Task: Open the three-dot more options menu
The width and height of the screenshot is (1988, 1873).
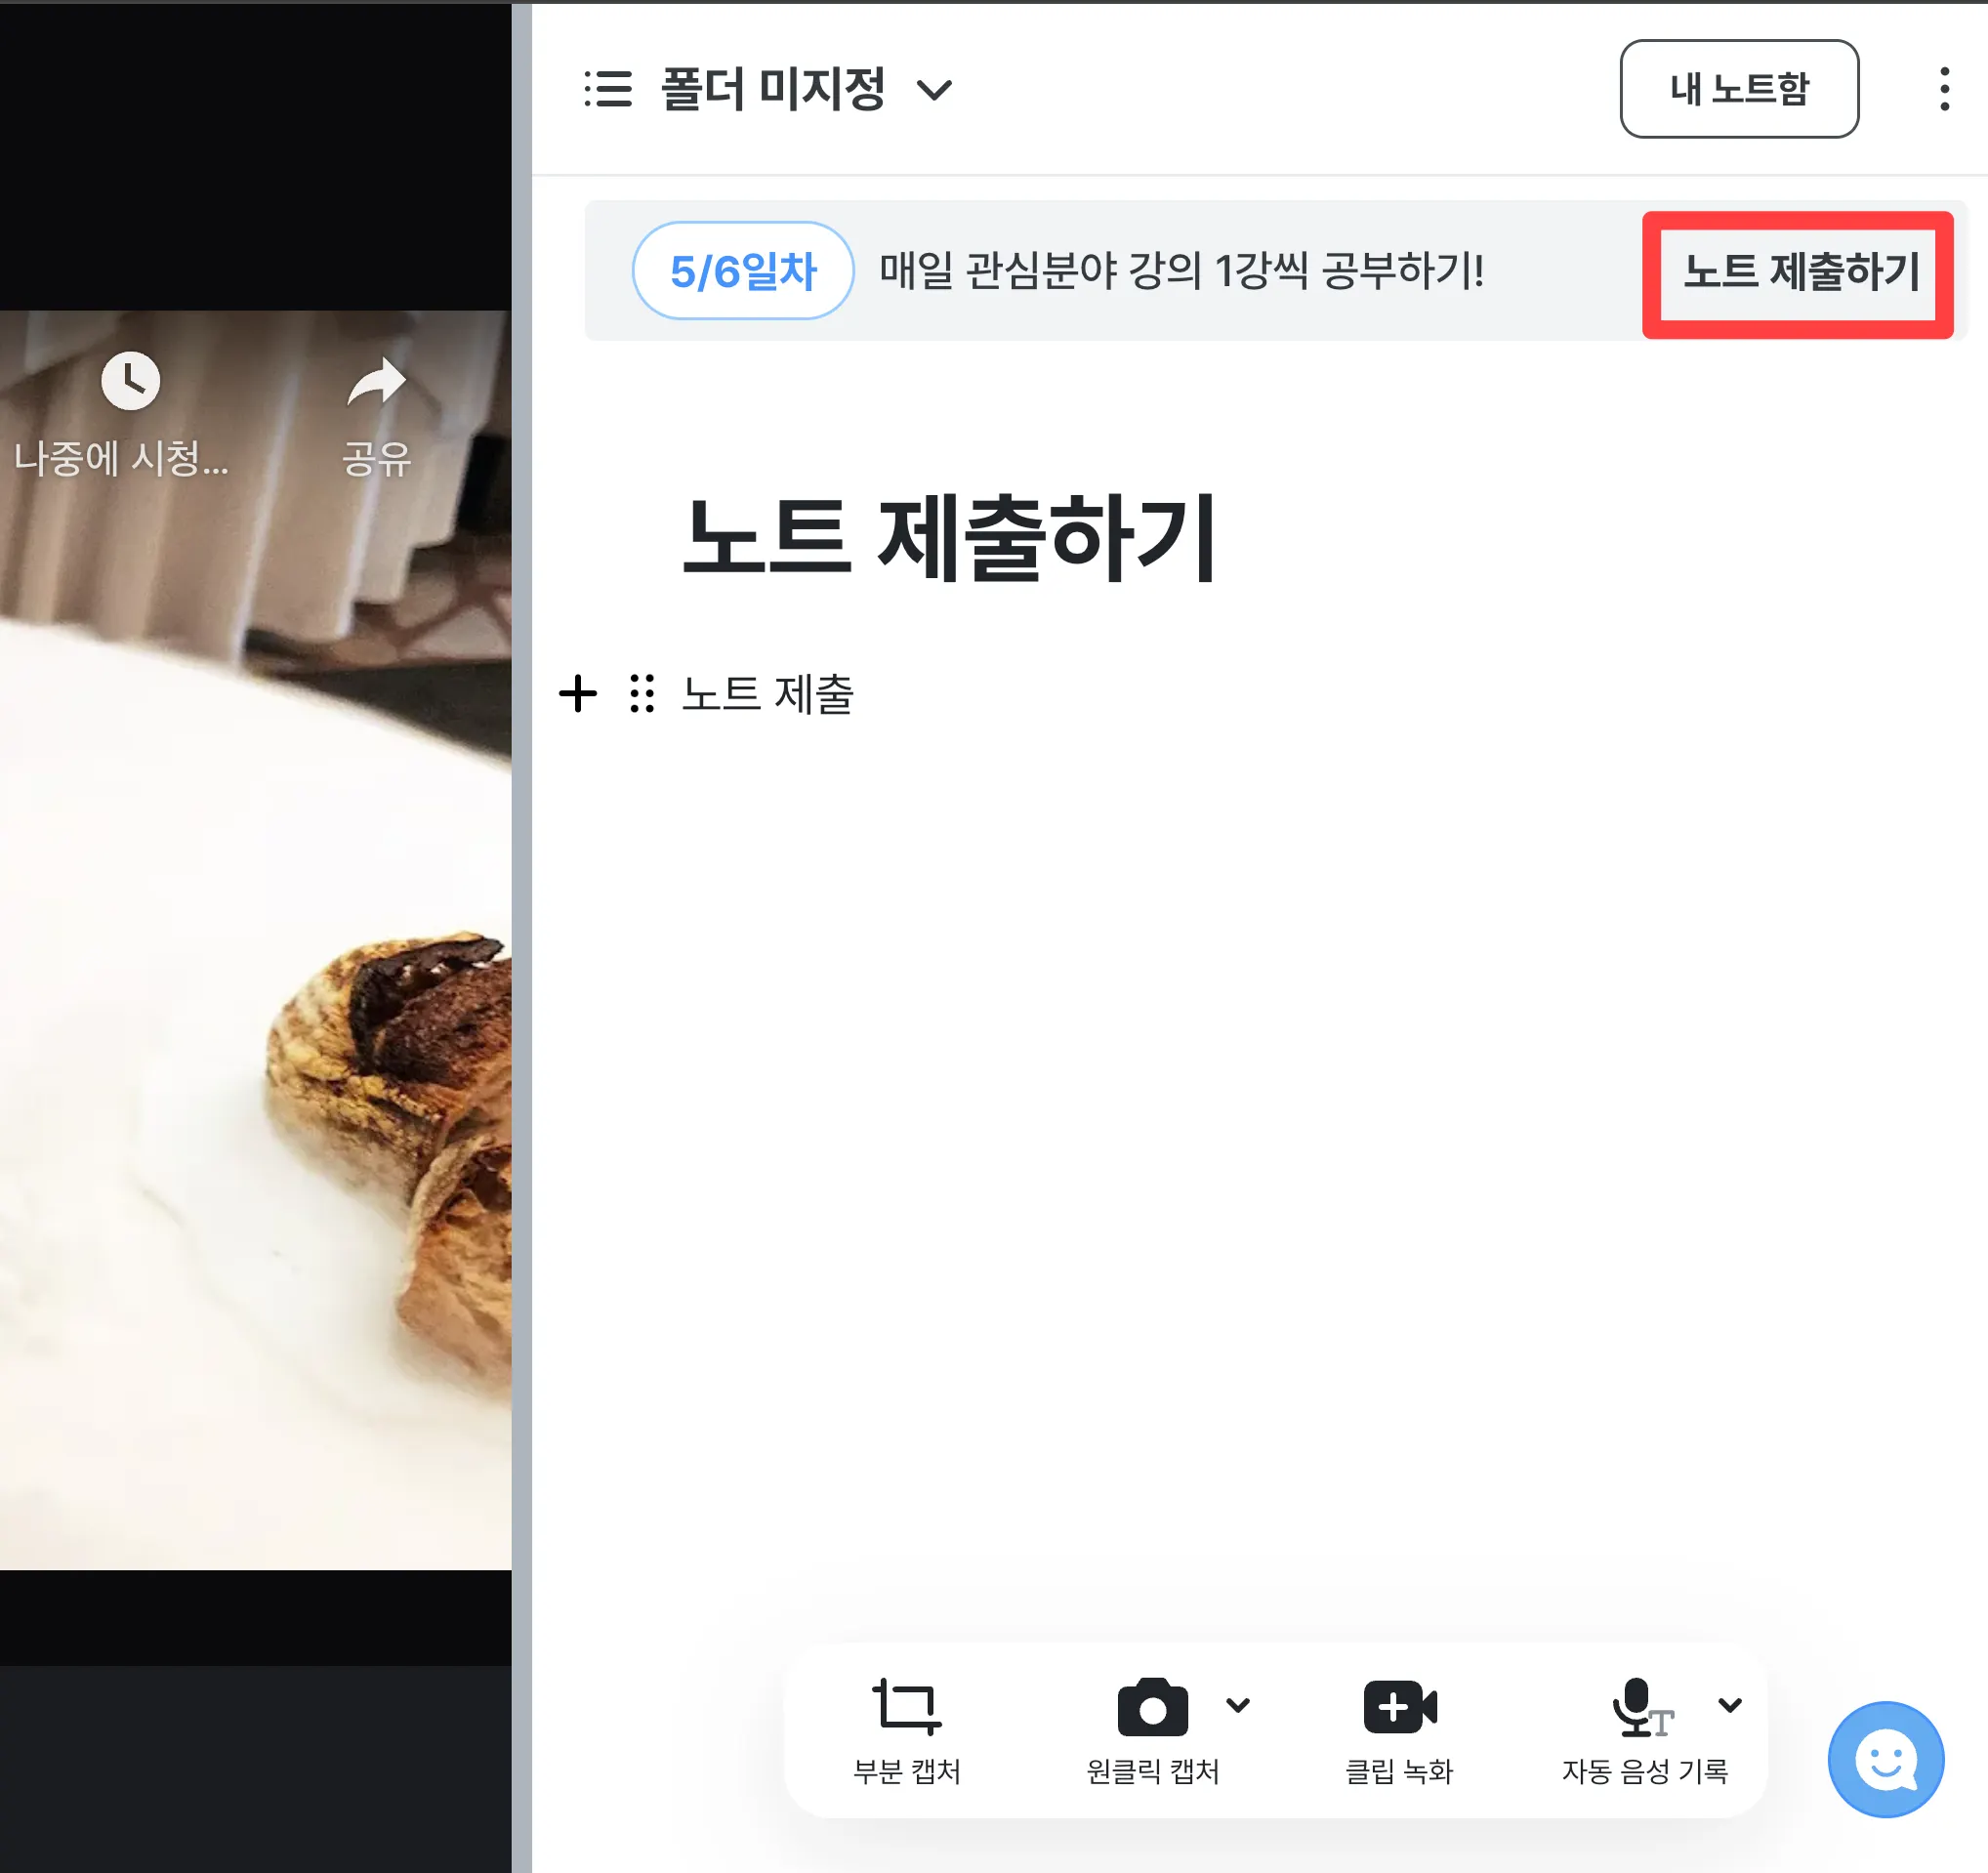Action: [x=1944, y=89]
